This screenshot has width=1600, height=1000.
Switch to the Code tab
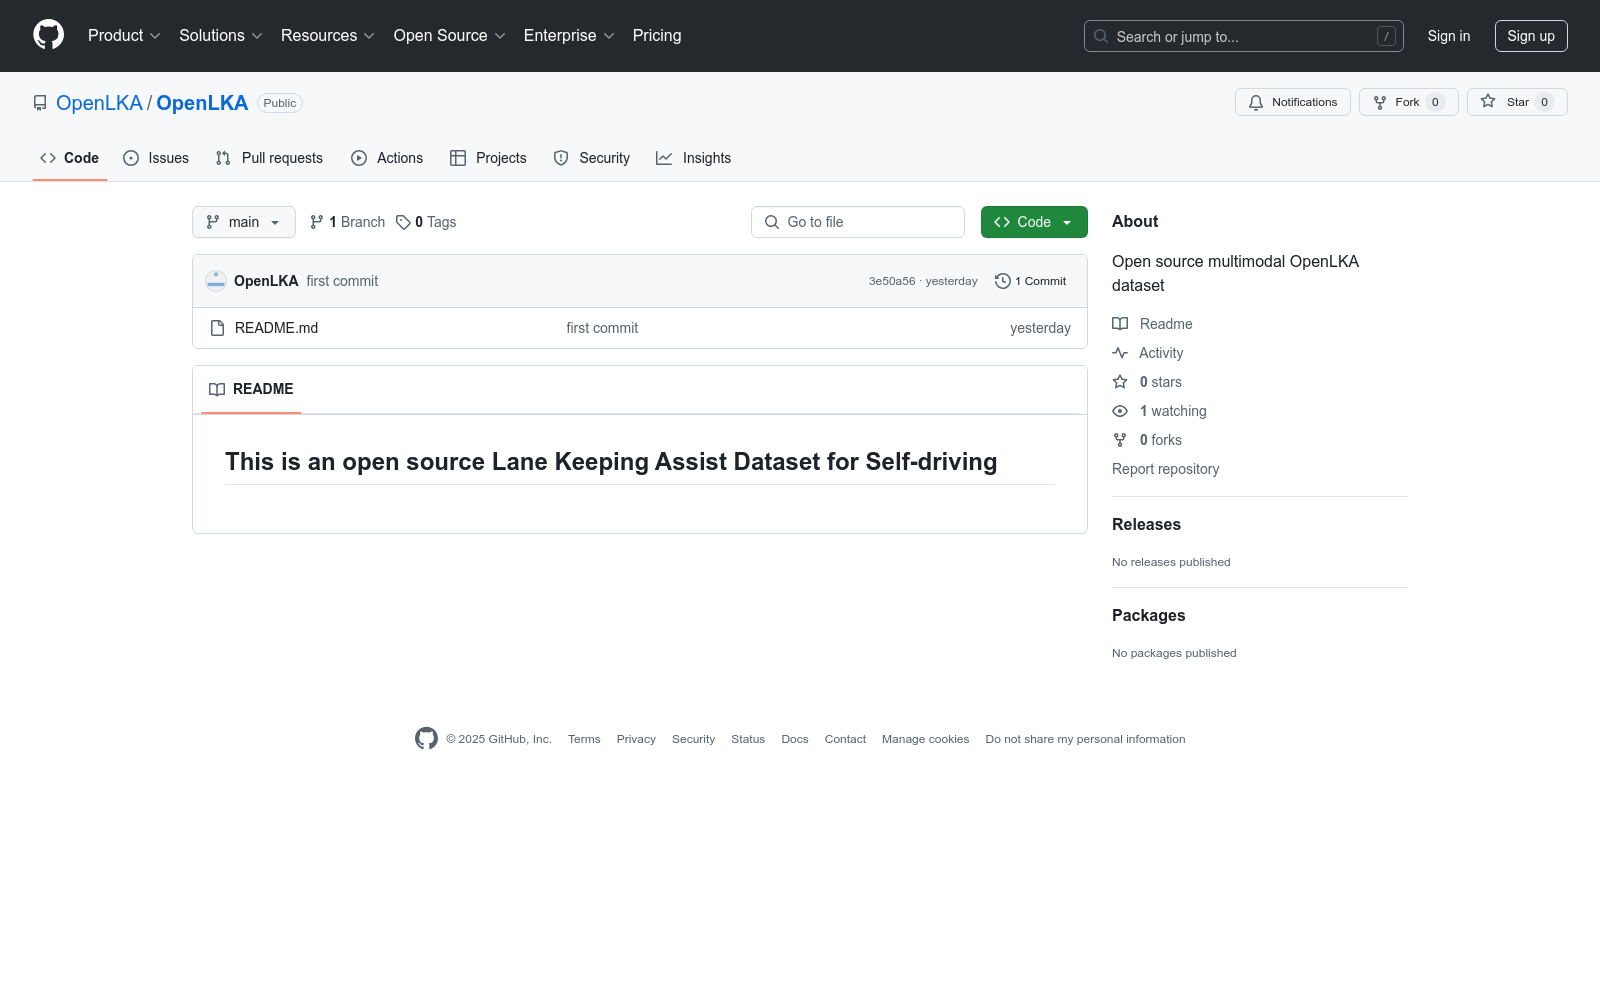[70, 158]
